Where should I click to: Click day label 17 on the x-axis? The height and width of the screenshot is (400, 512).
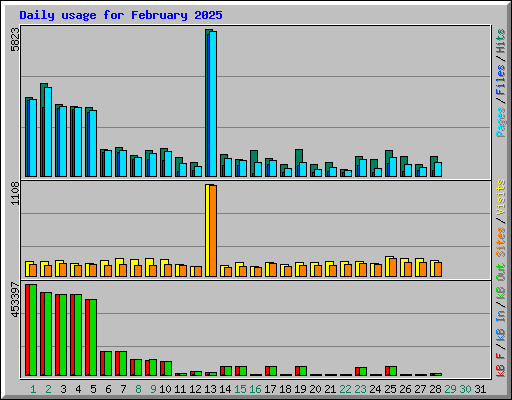(270, 389)
